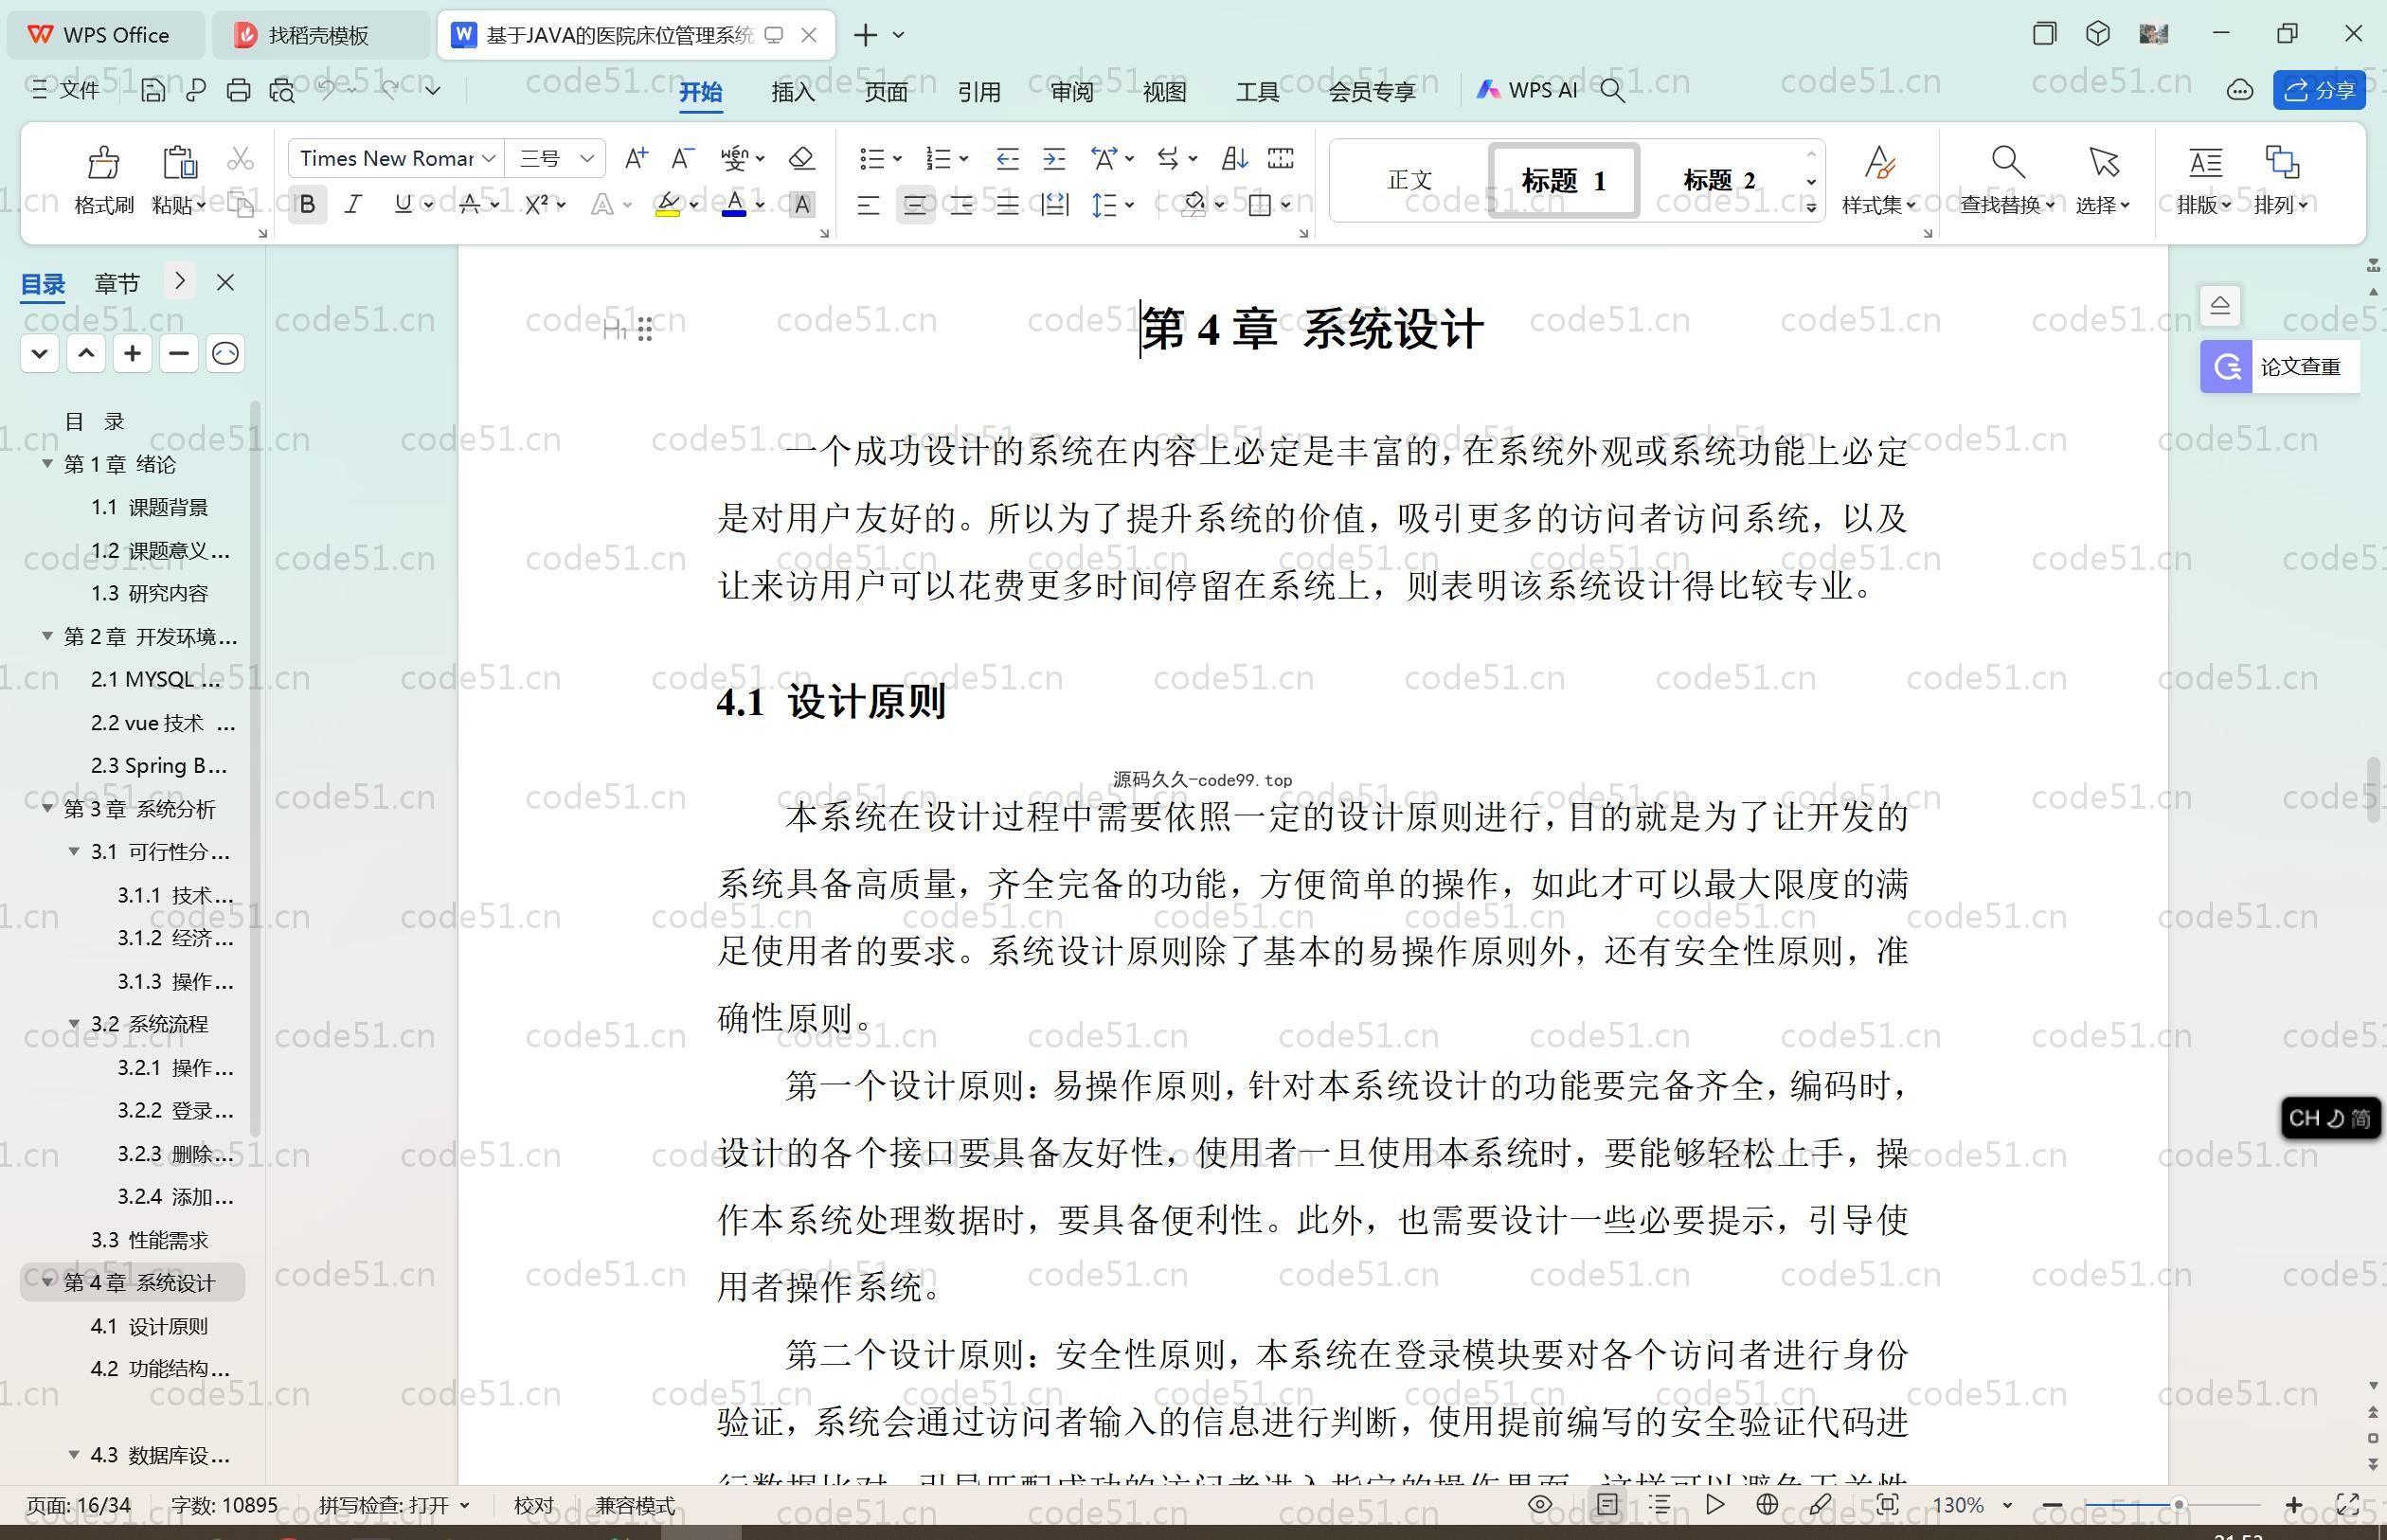Go to 4.1 设计原则 in outline

tap(149, 1326)
